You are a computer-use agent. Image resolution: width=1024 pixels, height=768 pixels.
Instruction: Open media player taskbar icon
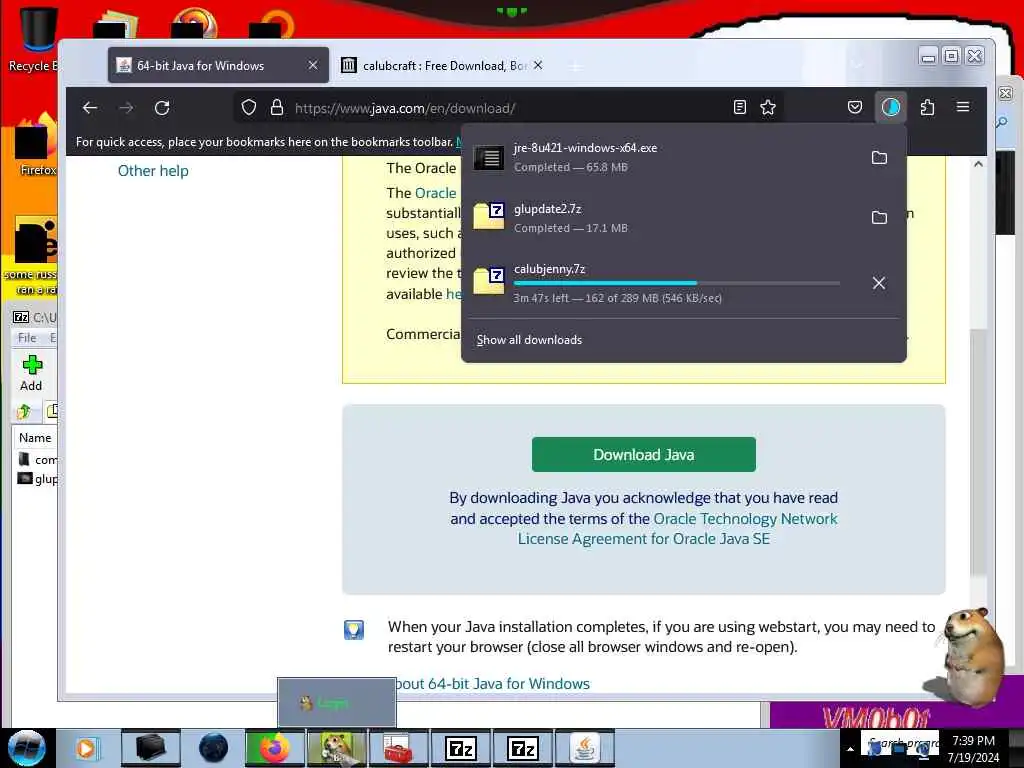click(86, 748)
